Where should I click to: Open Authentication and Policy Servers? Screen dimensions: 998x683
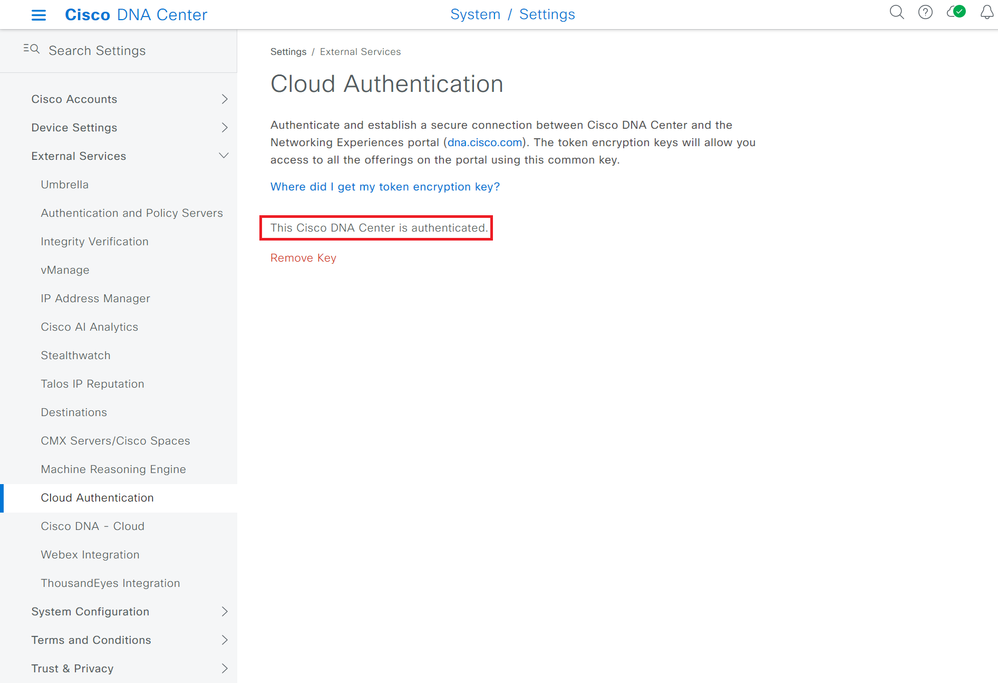[x=132, y=213]
